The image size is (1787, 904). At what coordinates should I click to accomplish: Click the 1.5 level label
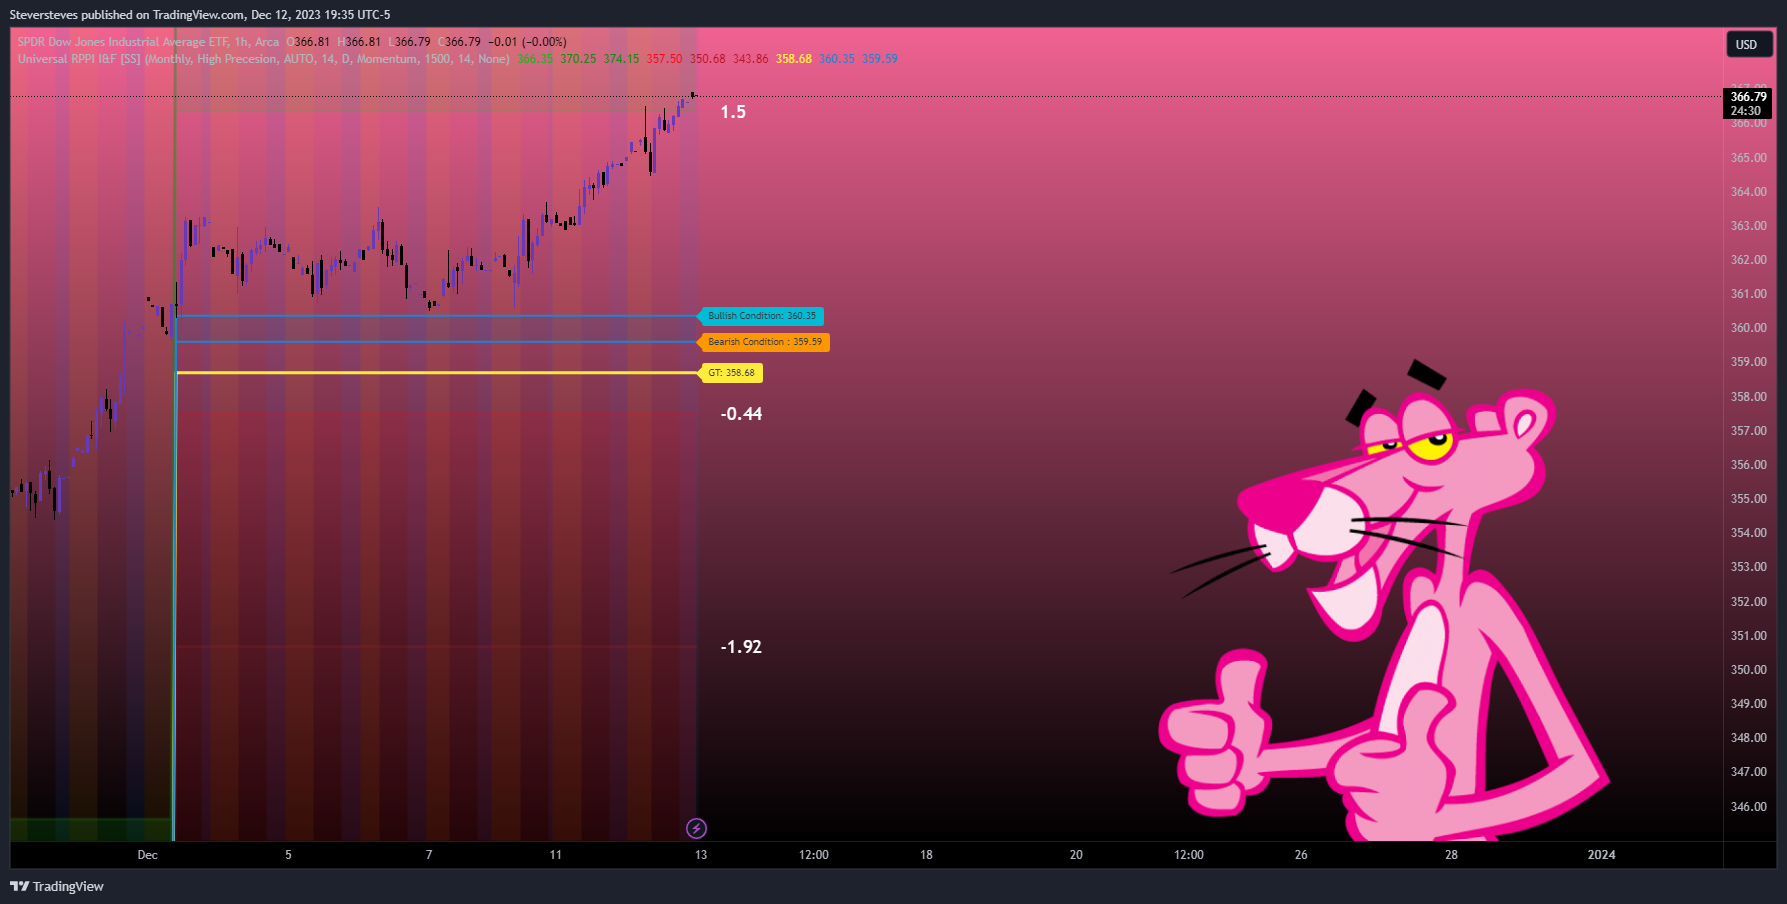click(733, 112)
